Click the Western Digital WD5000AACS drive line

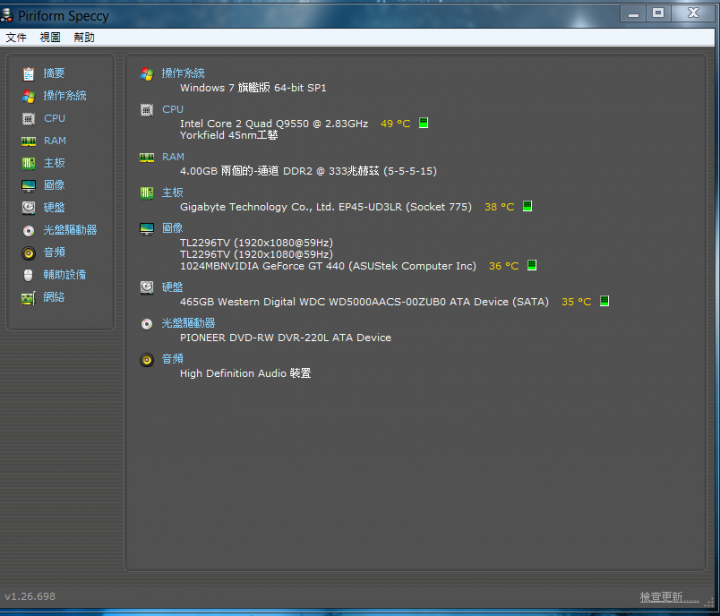point(364,302)
